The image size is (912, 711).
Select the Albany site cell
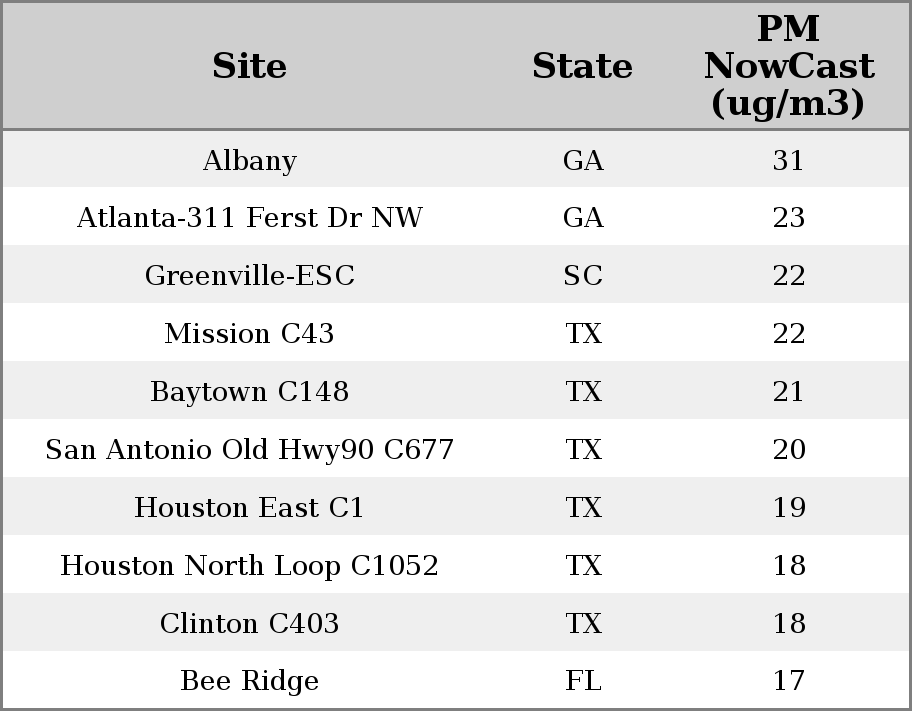pos(249,161)
